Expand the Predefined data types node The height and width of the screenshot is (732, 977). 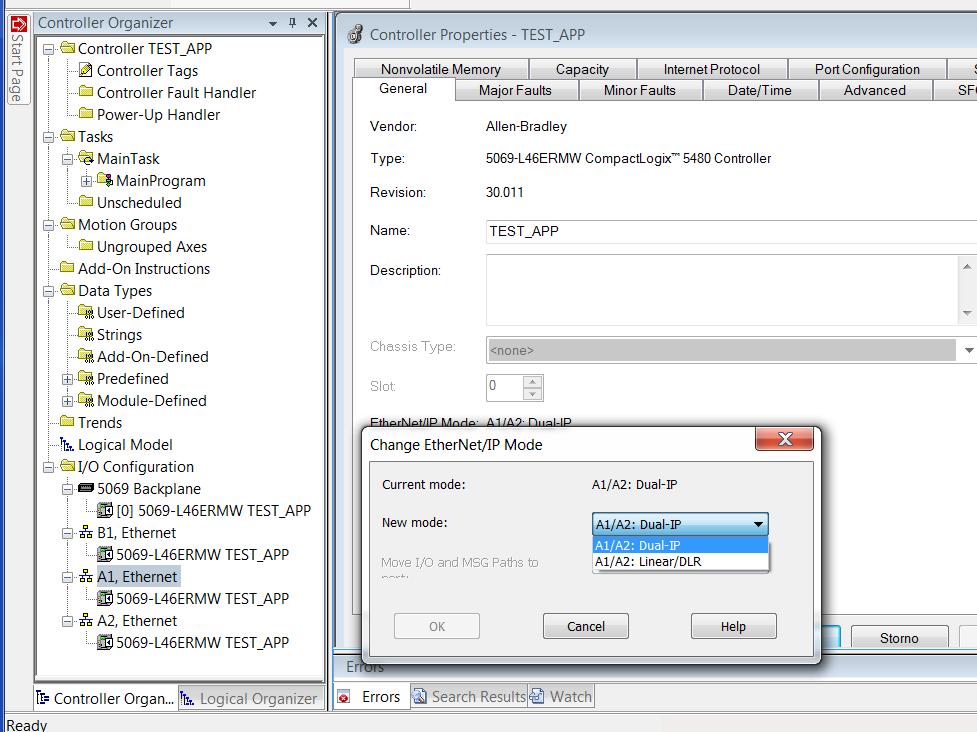[x=67, y=379]
